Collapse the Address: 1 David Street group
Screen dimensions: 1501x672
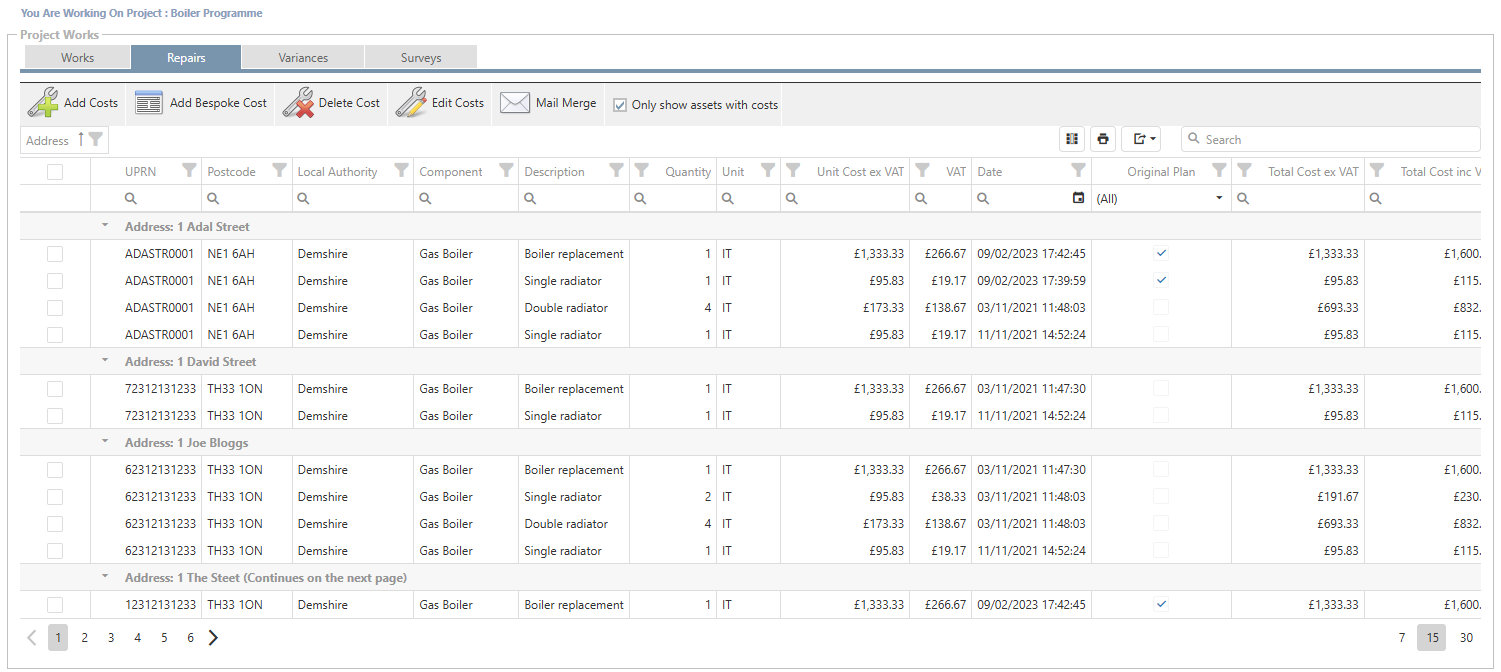pos(104,361)
